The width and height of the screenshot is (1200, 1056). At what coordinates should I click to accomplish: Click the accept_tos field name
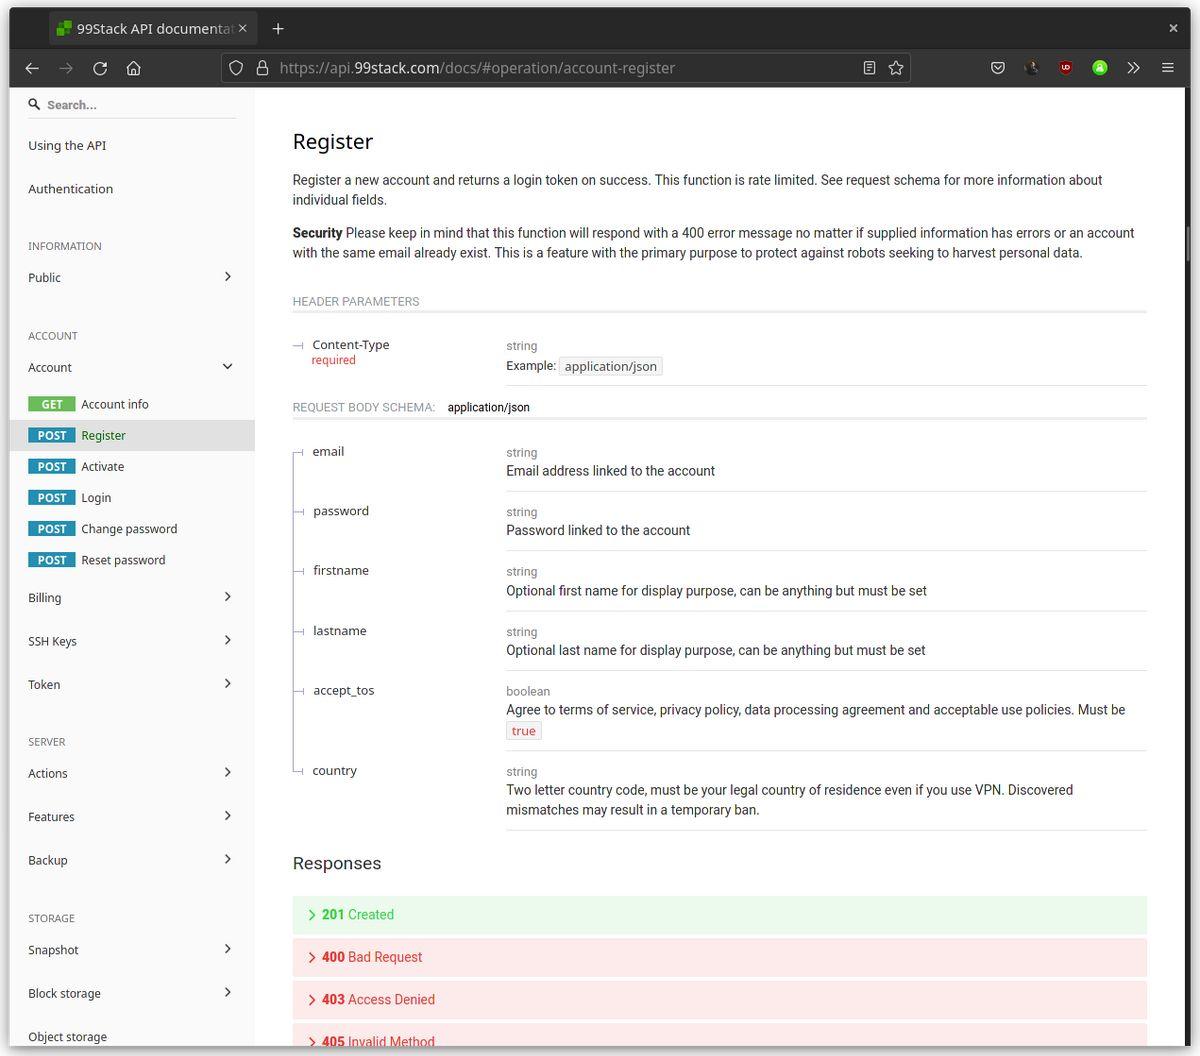click(343, 691)
